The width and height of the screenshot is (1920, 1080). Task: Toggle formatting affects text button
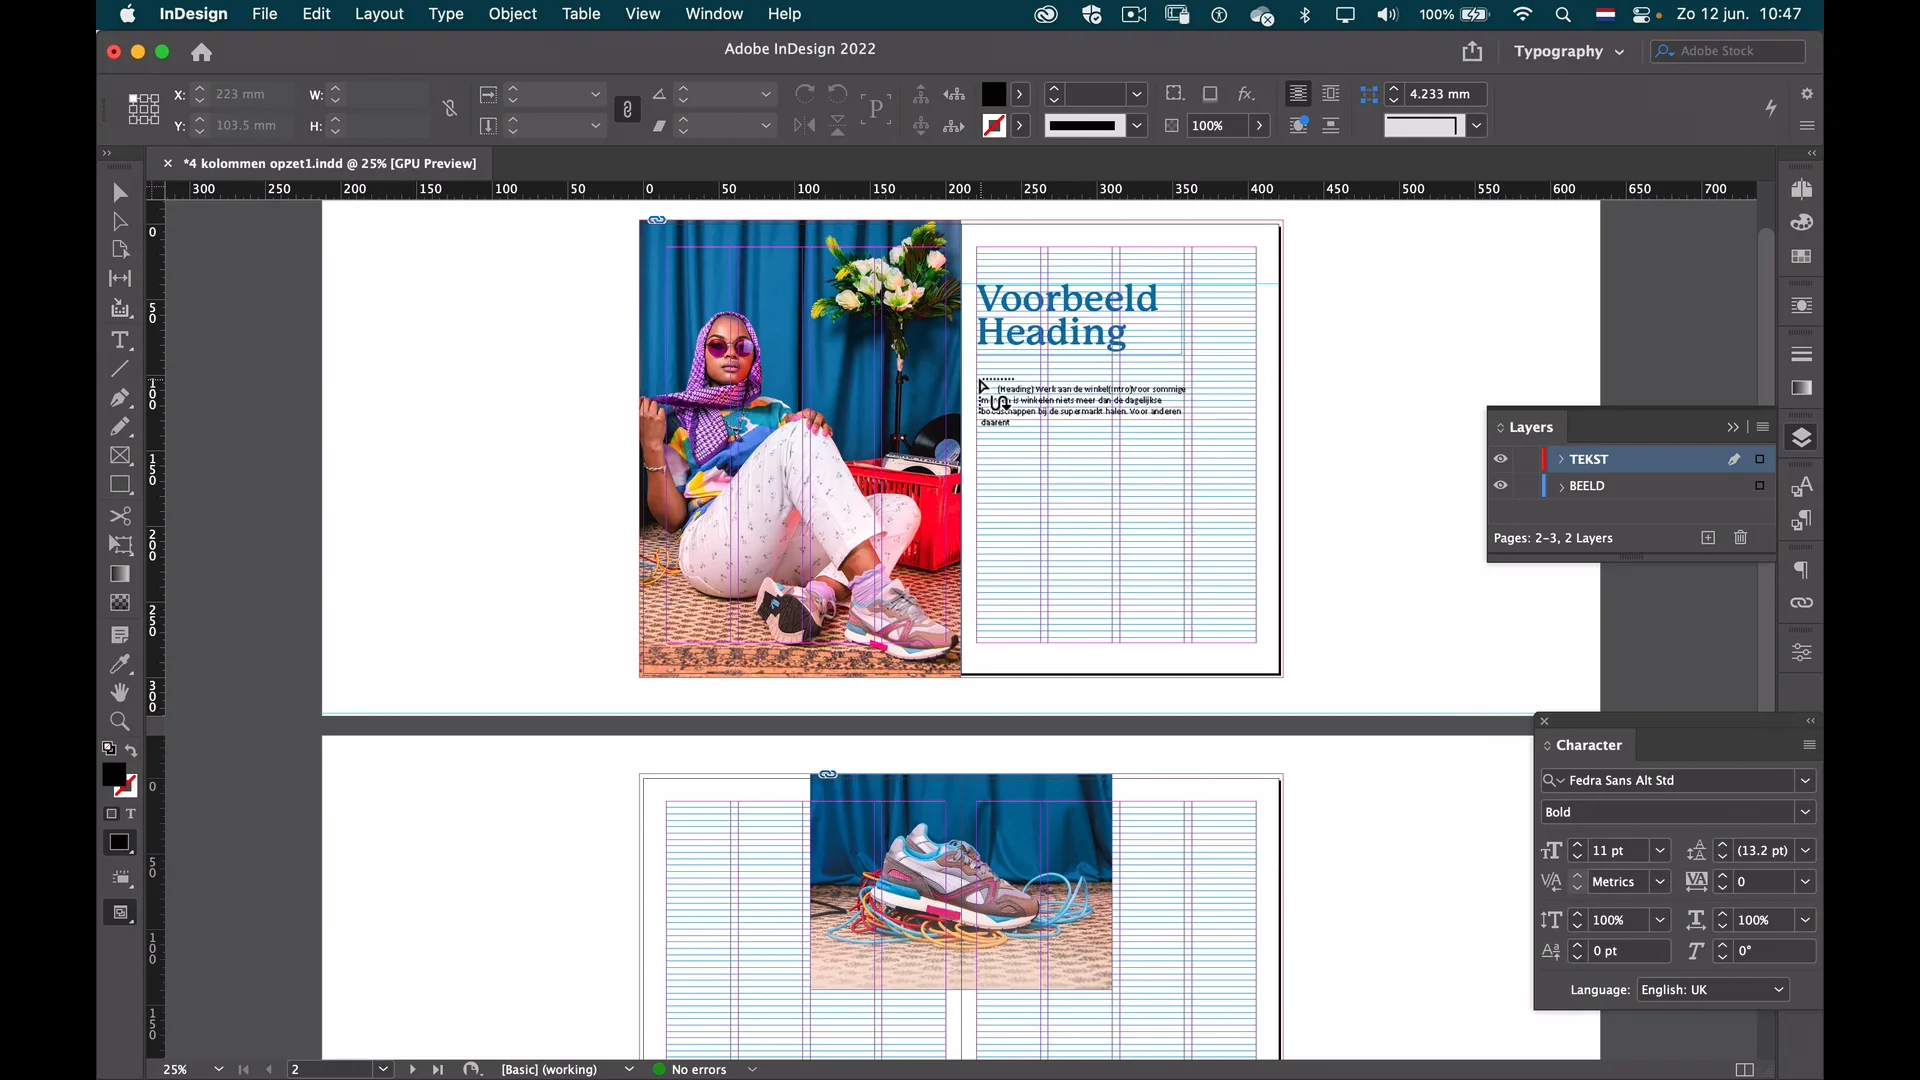tap(130, 814)
